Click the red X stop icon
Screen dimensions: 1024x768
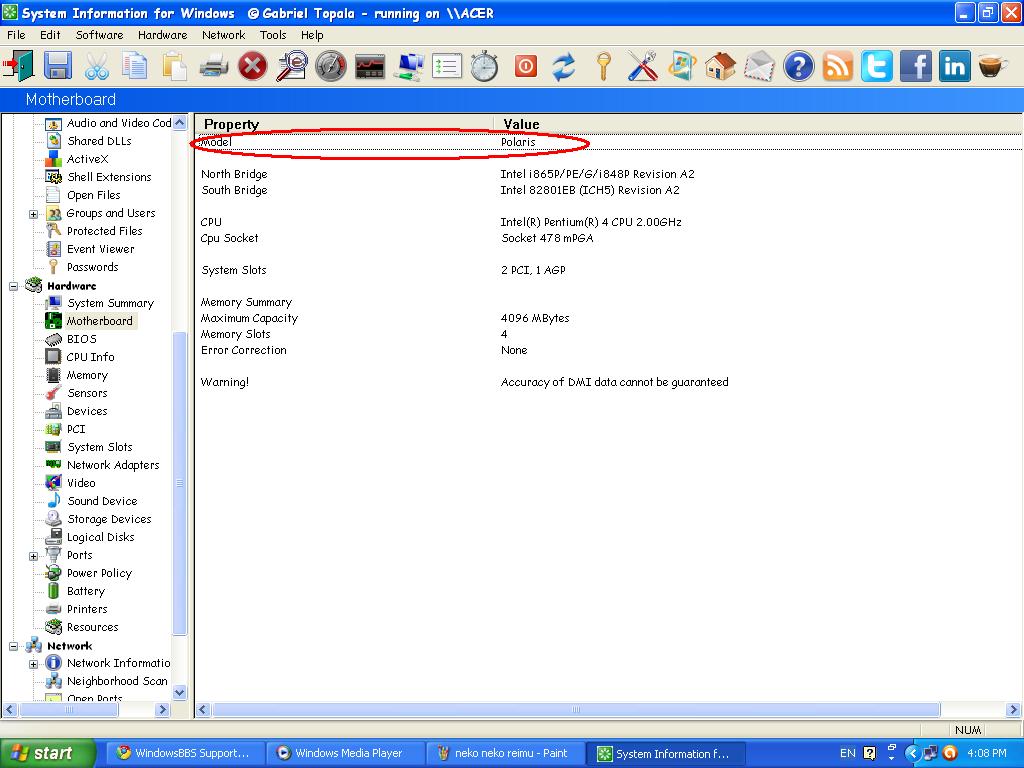tap(253, 65)
